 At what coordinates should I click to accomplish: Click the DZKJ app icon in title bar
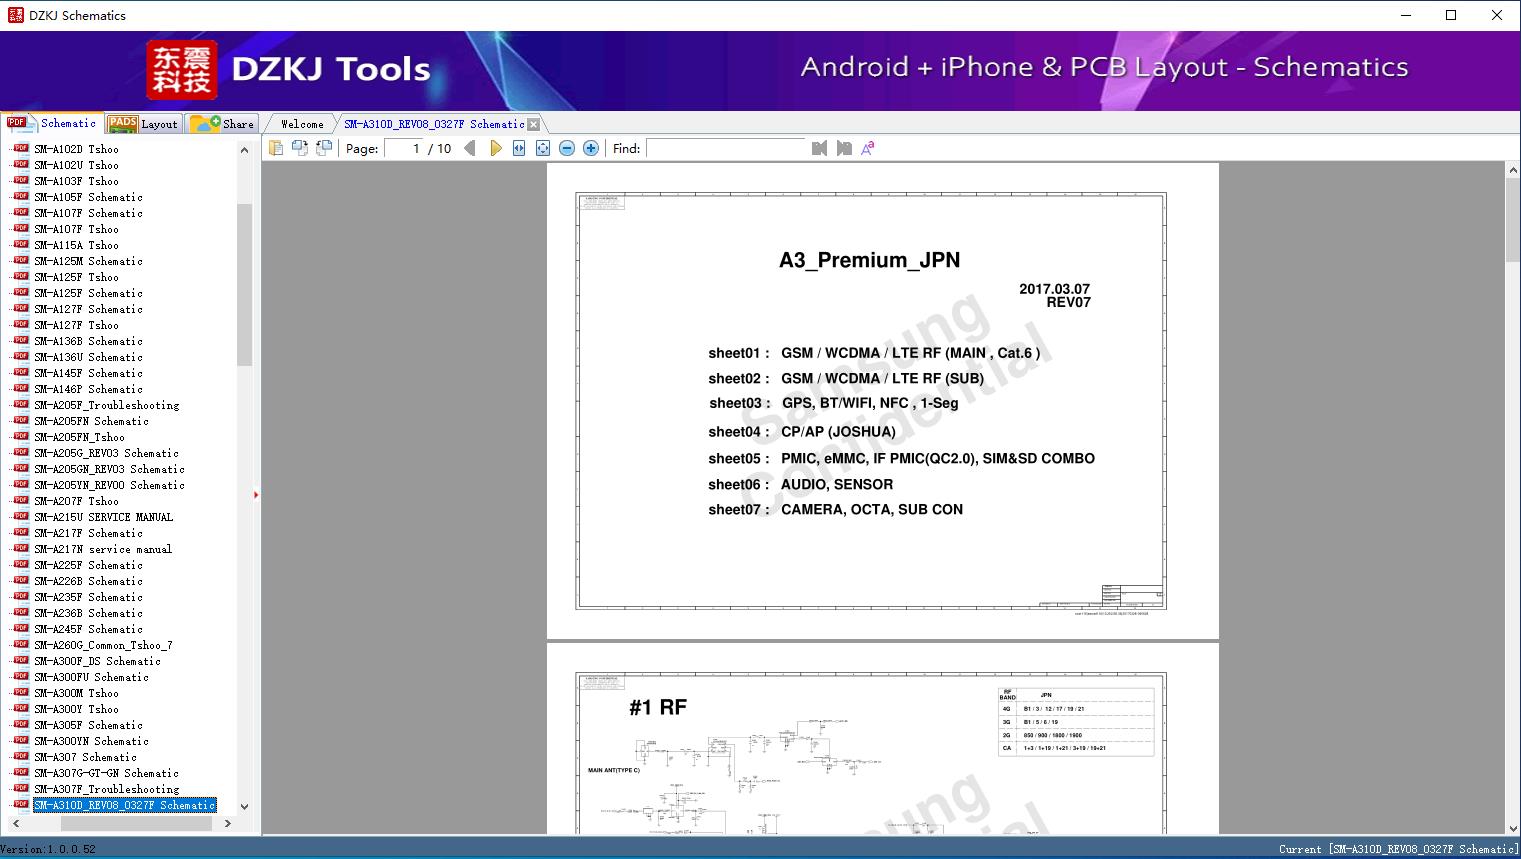[15, 15]
